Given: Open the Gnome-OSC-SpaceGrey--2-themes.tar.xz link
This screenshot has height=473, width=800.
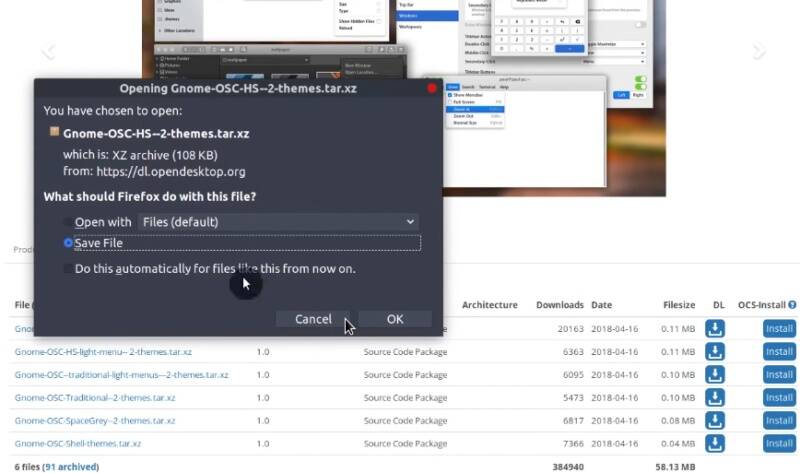Looking at the screenshot, I should point(95,420).
